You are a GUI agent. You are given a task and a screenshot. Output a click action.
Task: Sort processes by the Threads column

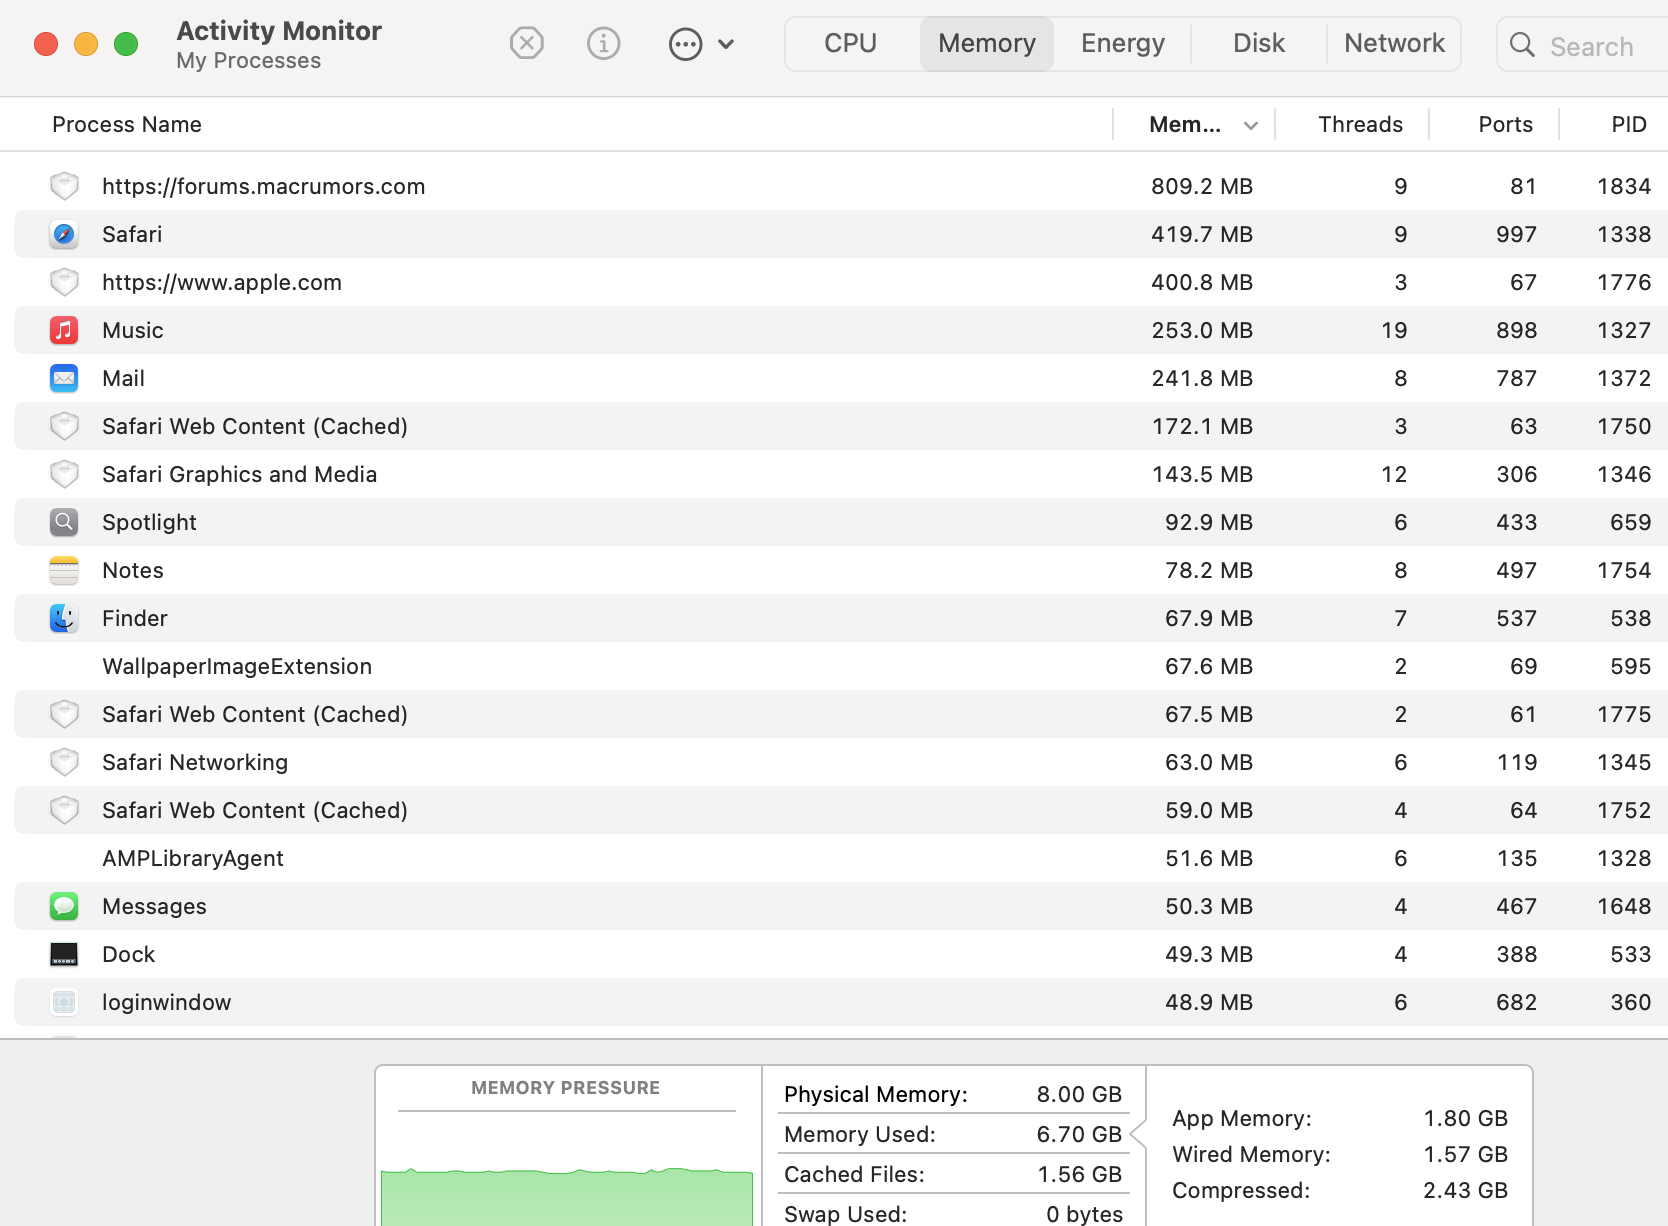(1360, 124)
